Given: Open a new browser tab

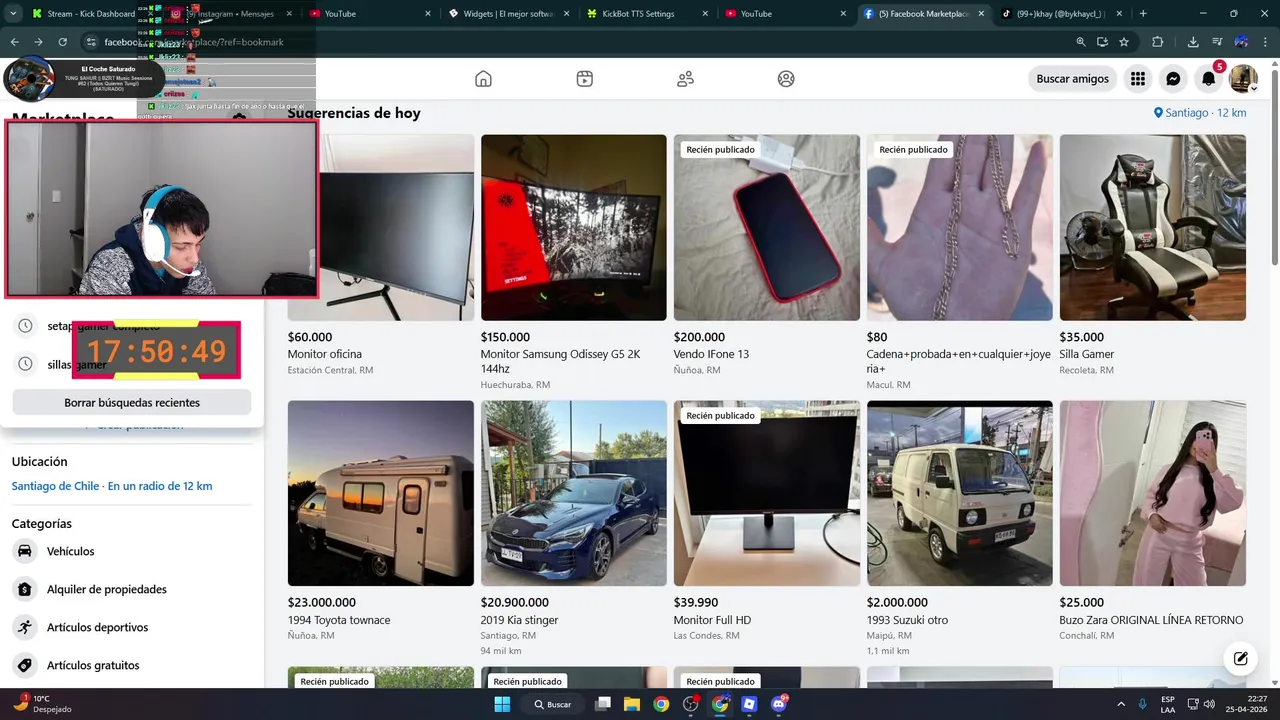Looking at the screenshot, I should 1143,14.
